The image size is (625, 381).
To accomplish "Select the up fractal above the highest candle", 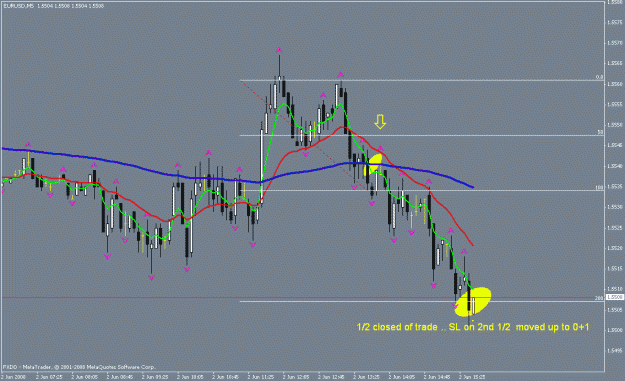I will tap(279, 50).
